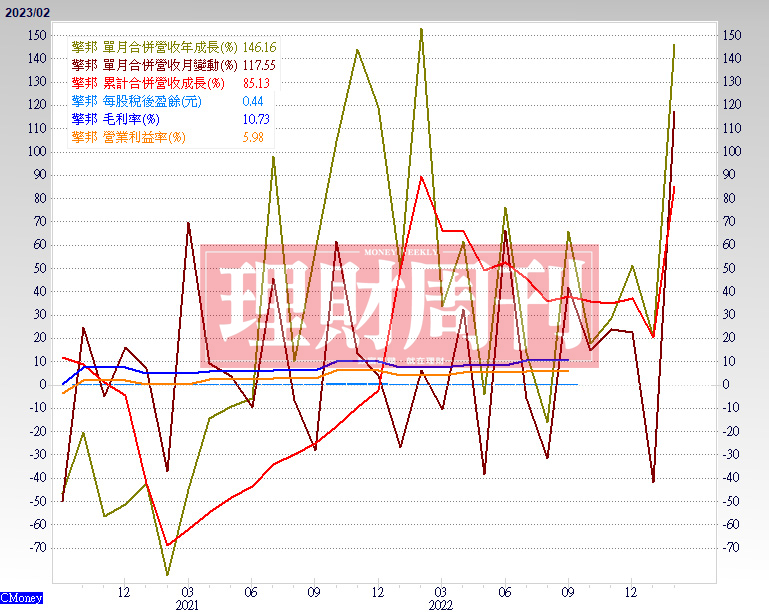
Task: Click left axis label 120
Action: tap(37, 105)
